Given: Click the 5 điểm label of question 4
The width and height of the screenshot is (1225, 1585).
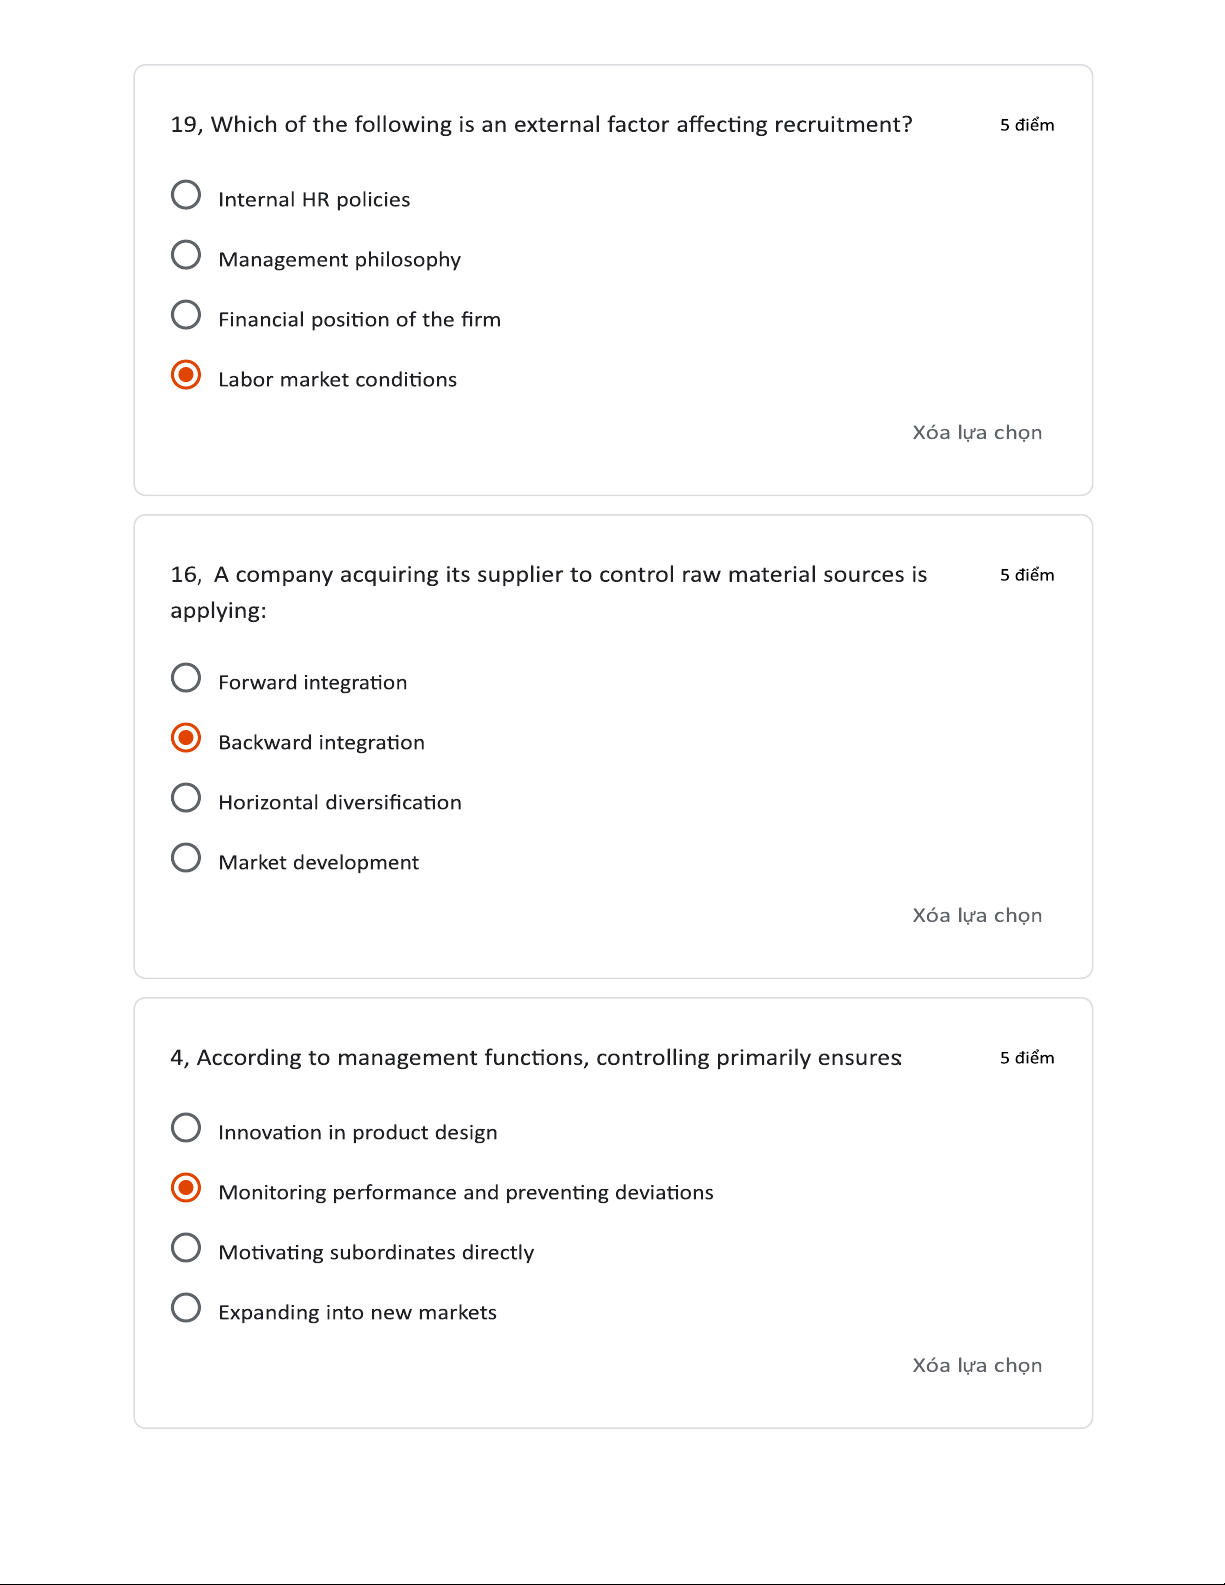Looking at the screenshot, I should tap(1027, 1058).
